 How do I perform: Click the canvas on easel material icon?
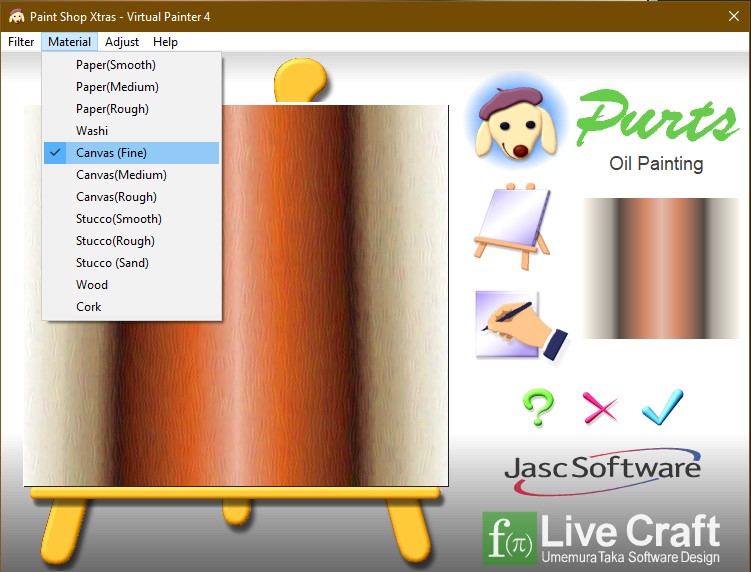(x=512, y=226)
